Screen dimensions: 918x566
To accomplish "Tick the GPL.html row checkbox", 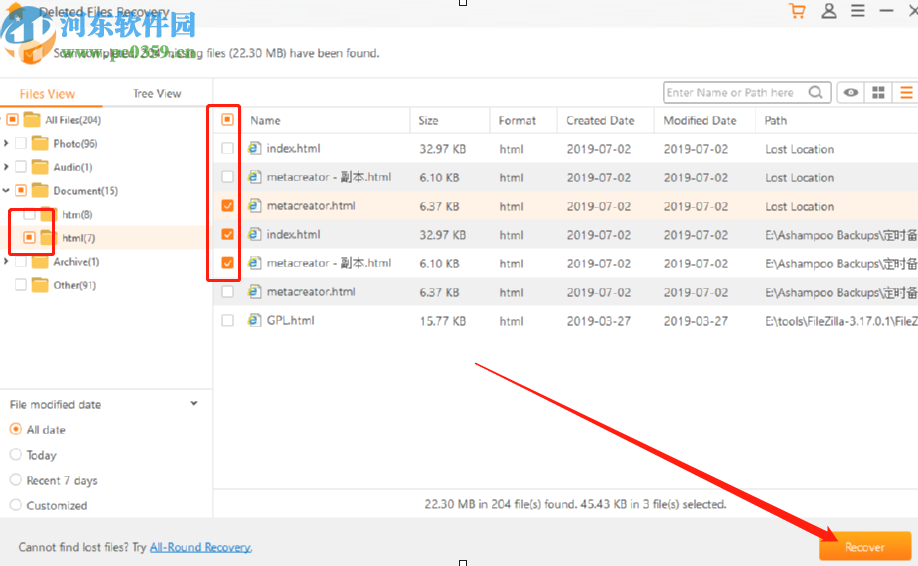I will [x=227, y=320].
